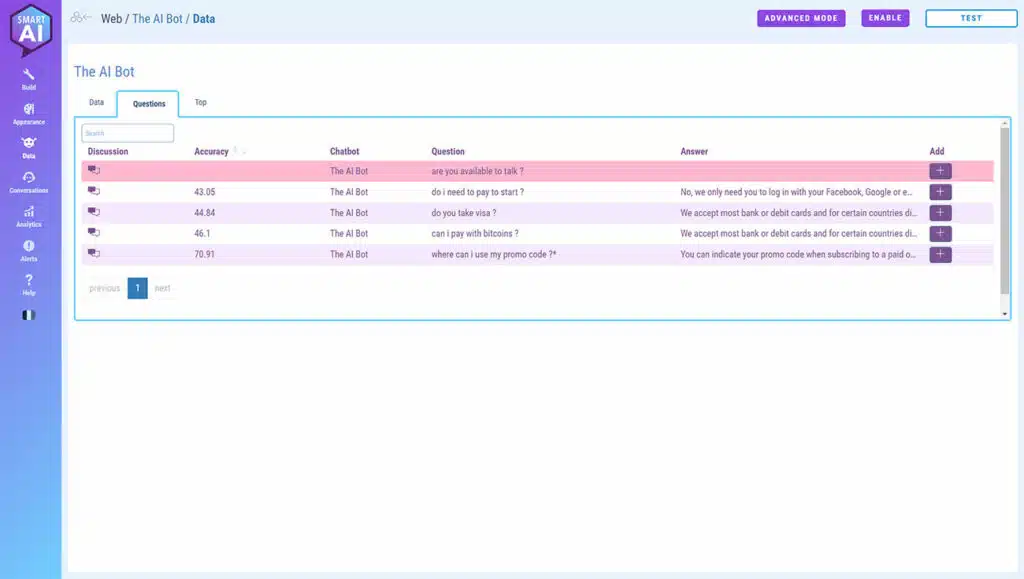Click the 'The AI Bot' breadcrumb link
Screen dimensions: 1024x579
(157, 19)
